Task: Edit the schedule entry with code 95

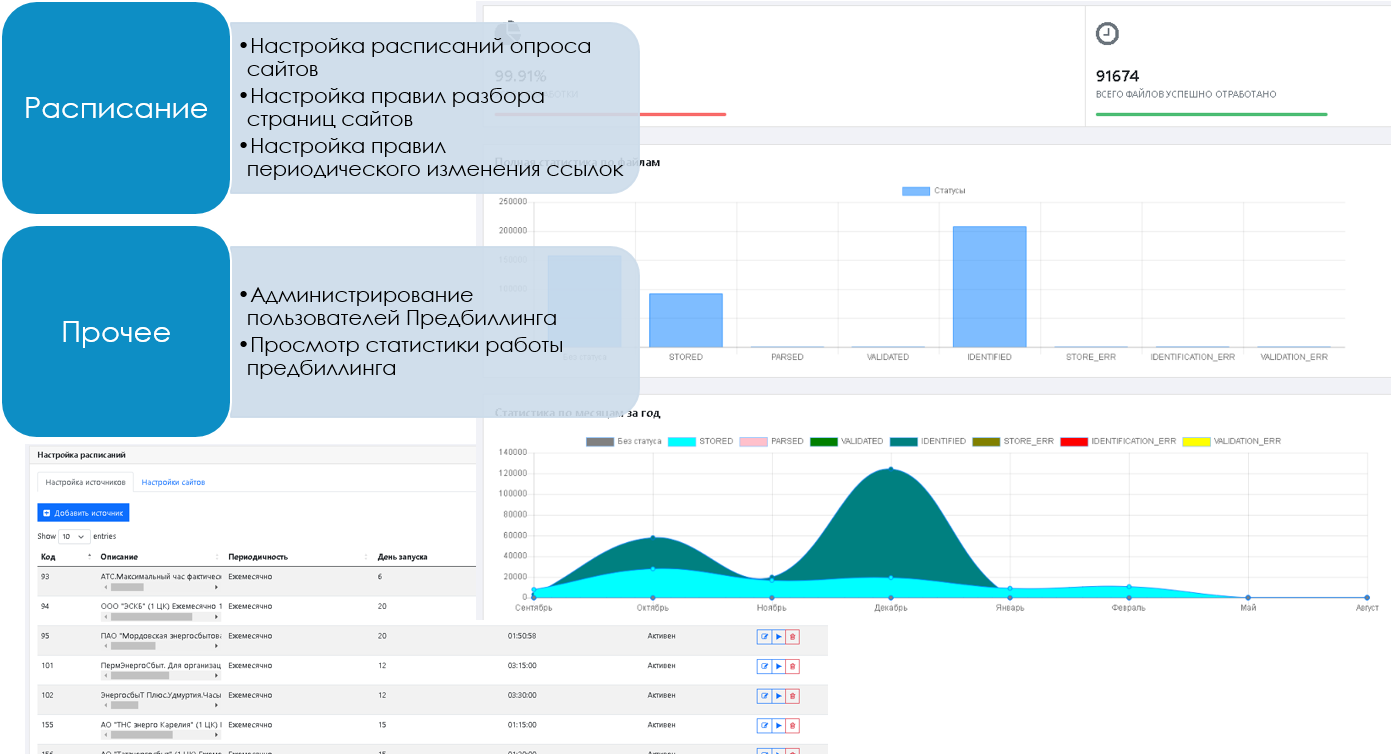Action: click(764, 637)
